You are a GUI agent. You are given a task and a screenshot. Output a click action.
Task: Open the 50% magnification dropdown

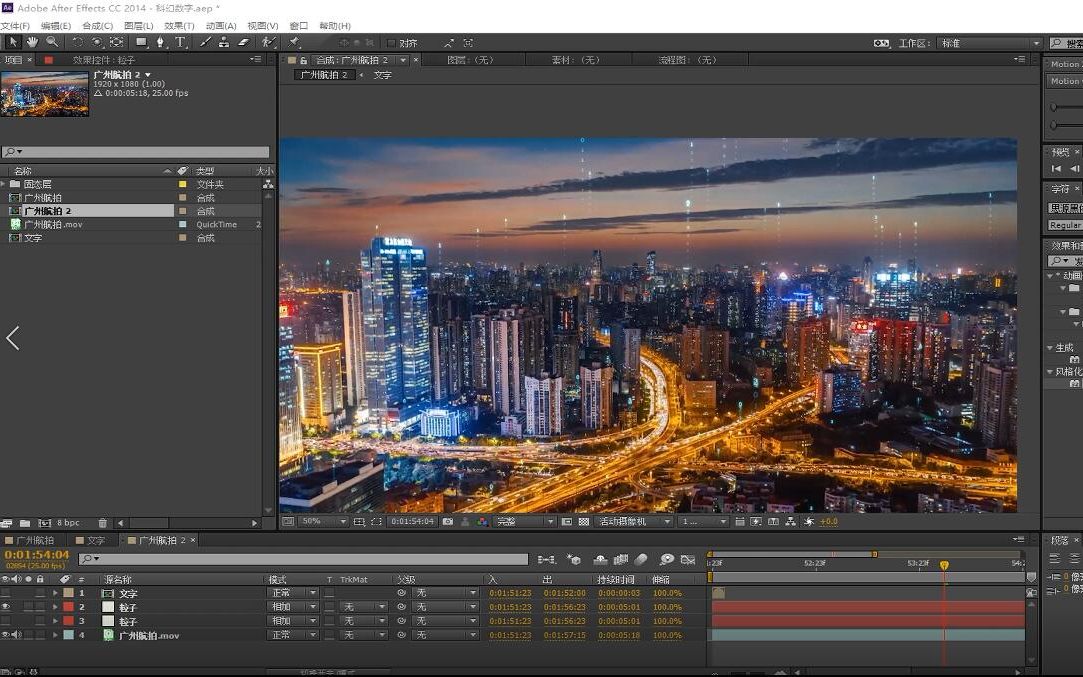tap(322, 521)
